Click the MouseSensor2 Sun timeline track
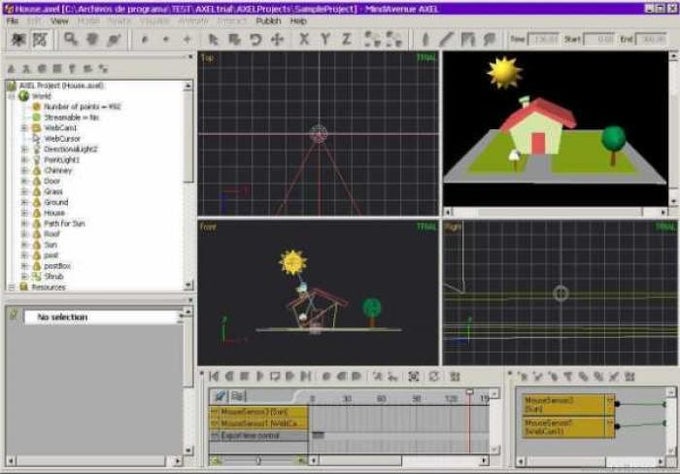 point(259,412)
